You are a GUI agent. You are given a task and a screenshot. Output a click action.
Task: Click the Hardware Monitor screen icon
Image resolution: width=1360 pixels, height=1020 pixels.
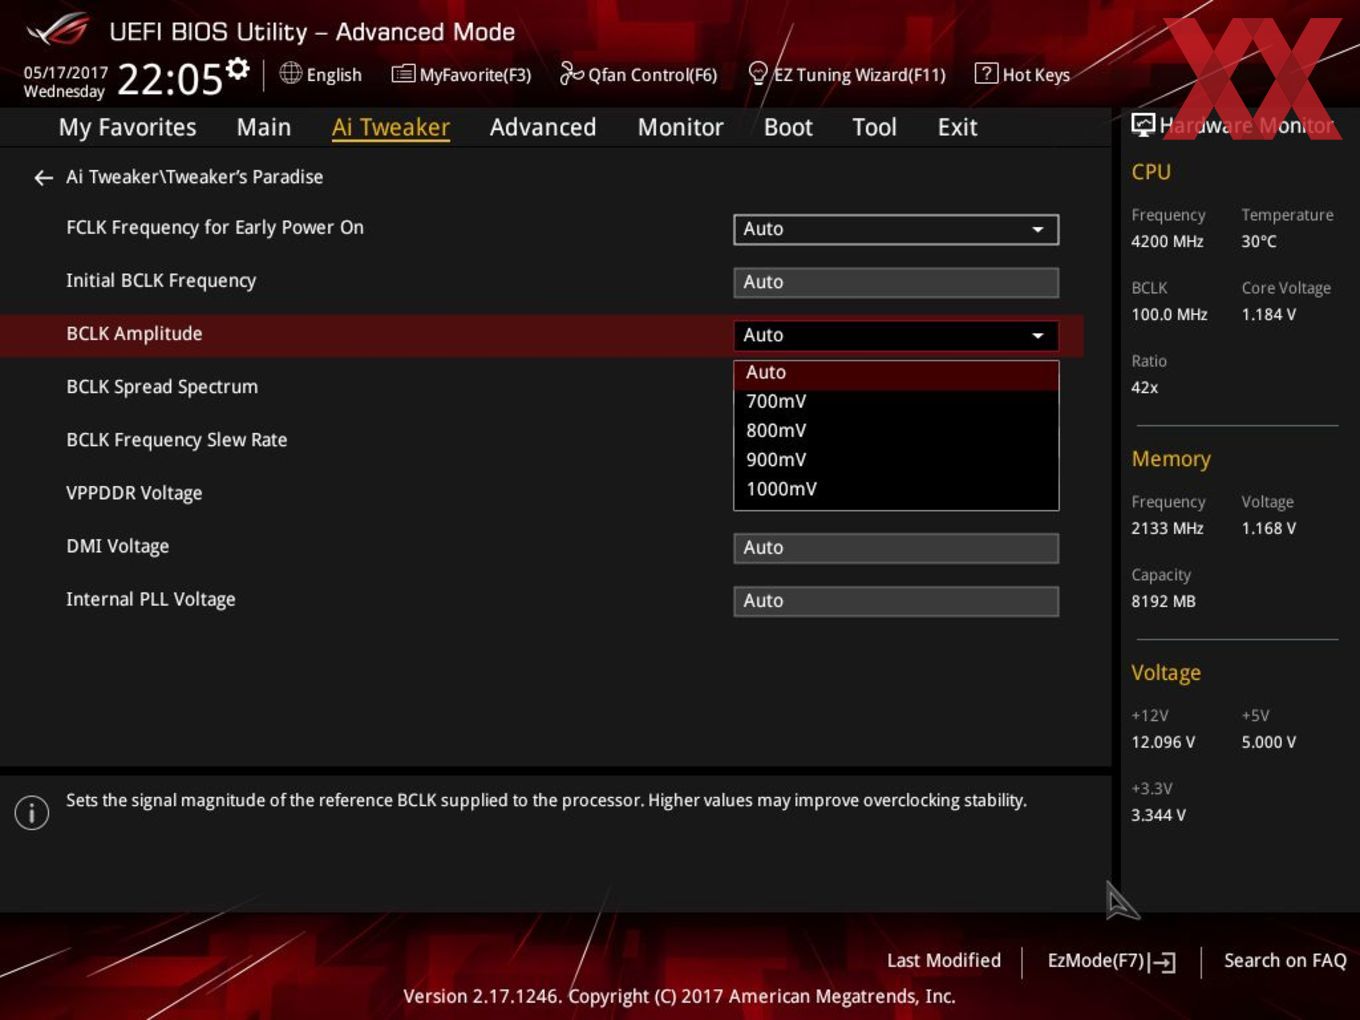pos(1143,125)
